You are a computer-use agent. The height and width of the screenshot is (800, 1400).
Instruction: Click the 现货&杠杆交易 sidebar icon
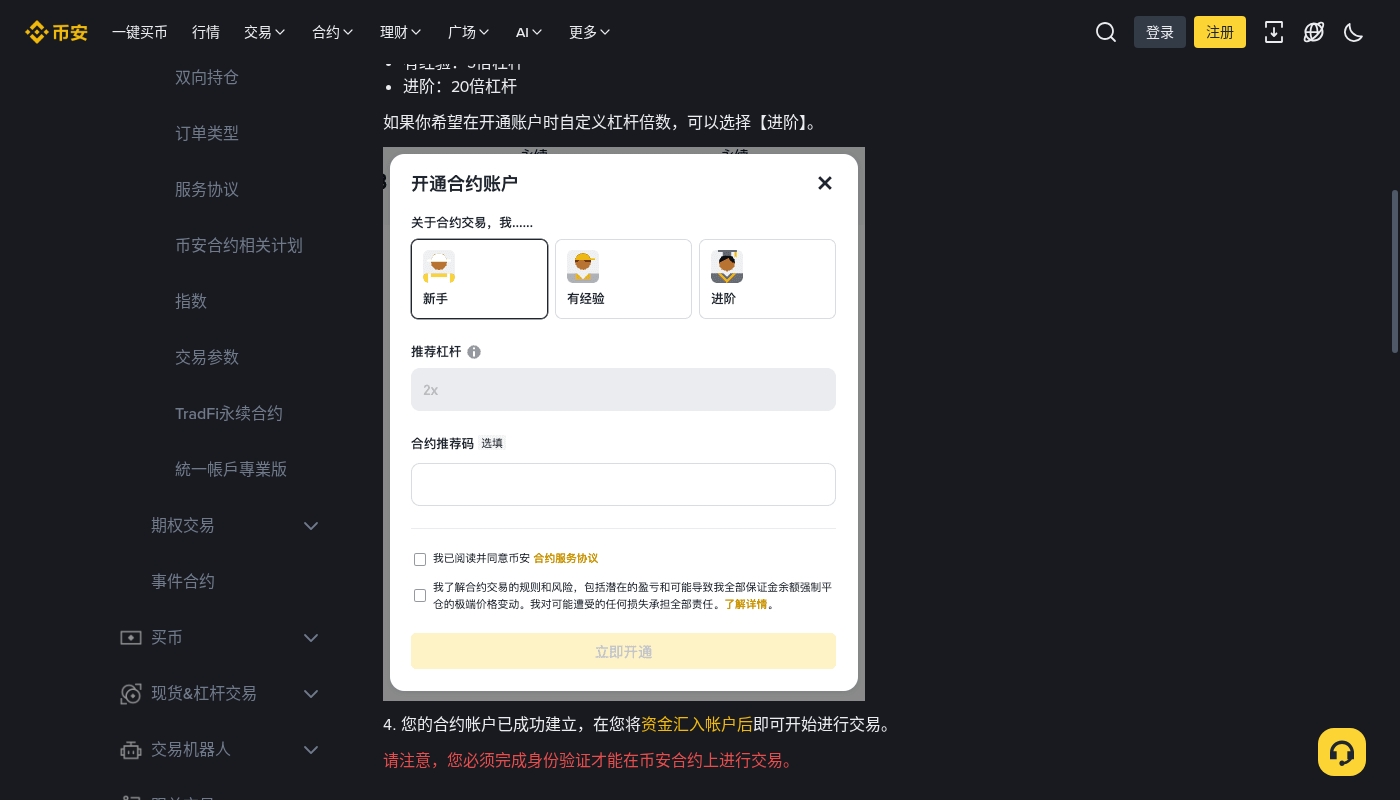[x=131, y=693]
